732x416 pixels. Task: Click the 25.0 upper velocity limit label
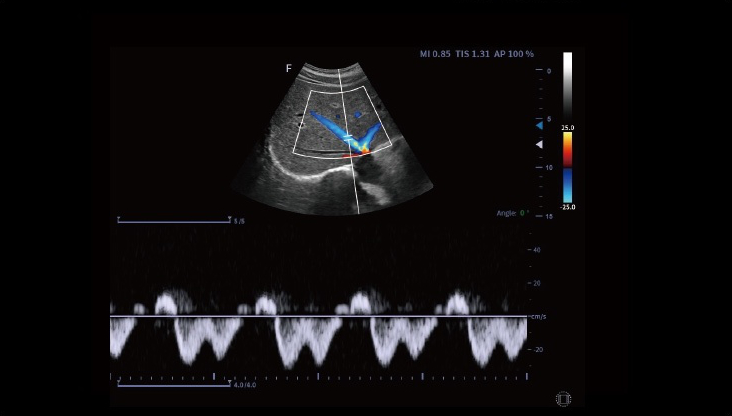(567, 128)
